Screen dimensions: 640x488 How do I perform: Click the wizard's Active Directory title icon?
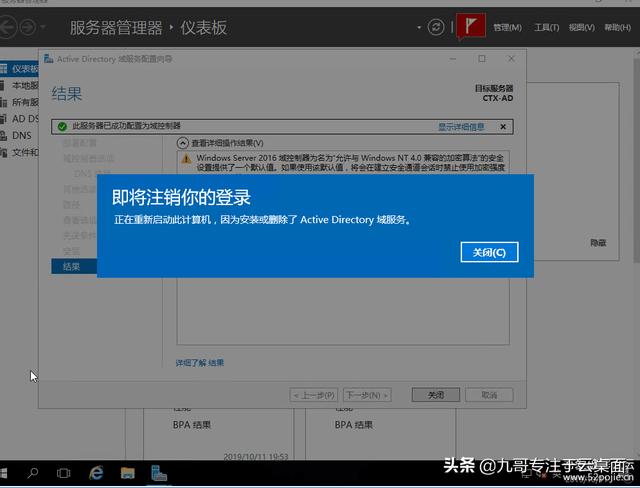(x=49, y=59)
